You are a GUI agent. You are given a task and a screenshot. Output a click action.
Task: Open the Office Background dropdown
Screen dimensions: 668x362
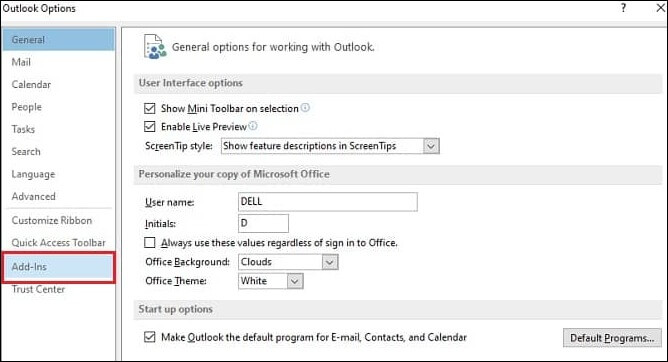[329, 262]
